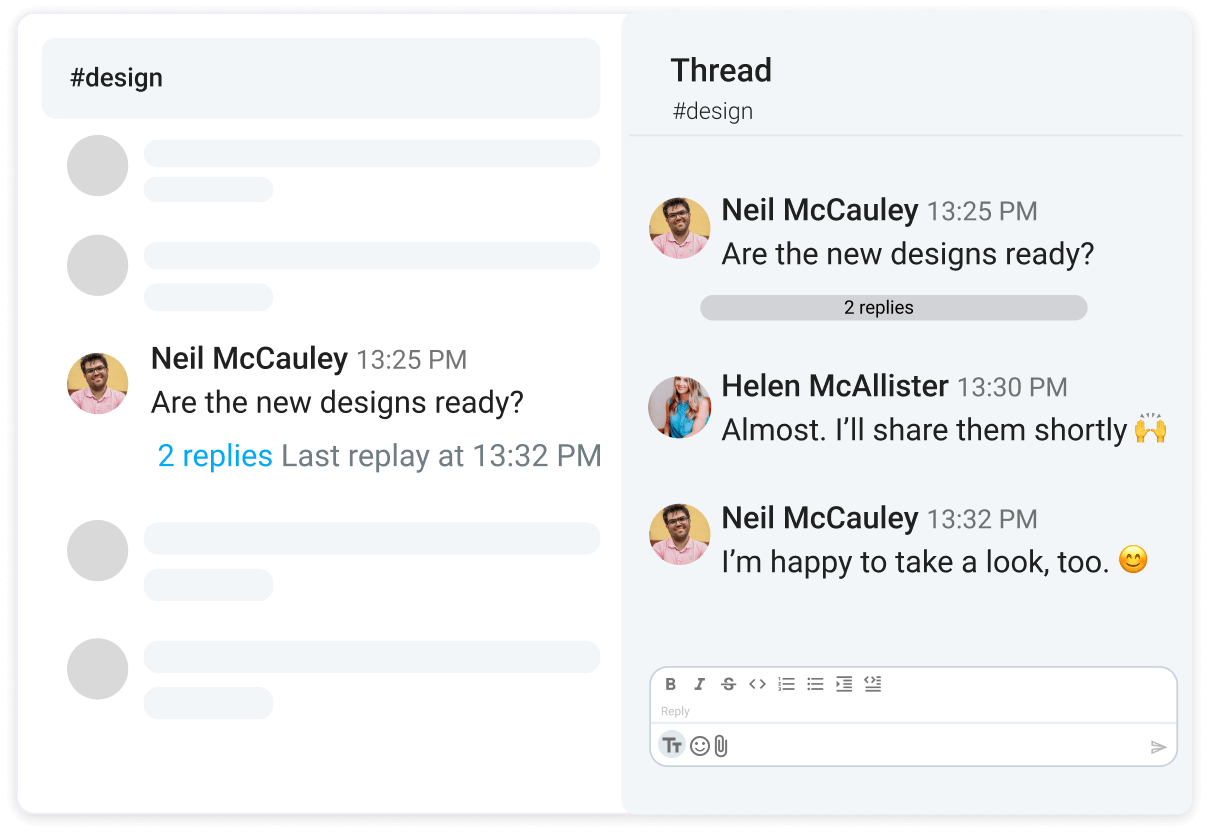Insert inline code formatting

tap(757, 684)
